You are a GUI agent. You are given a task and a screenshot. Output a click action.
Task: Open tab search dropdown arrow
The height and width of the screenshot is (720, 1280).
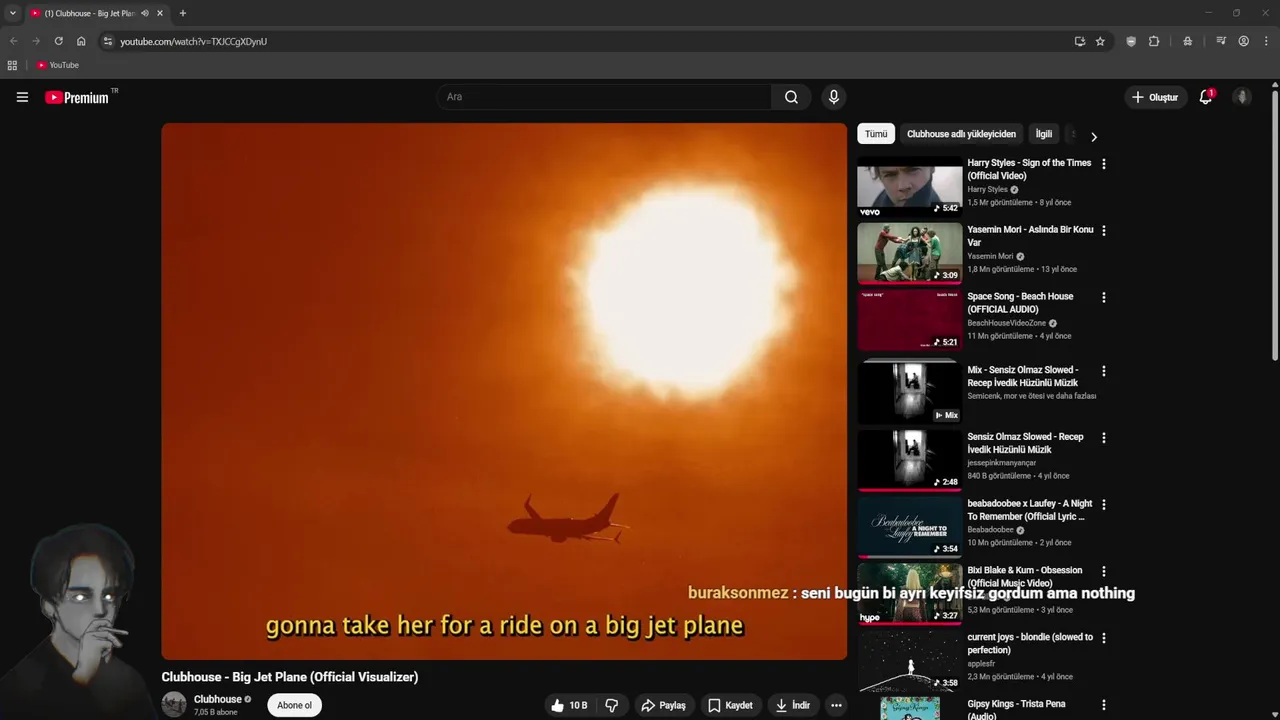pos(12,13)
